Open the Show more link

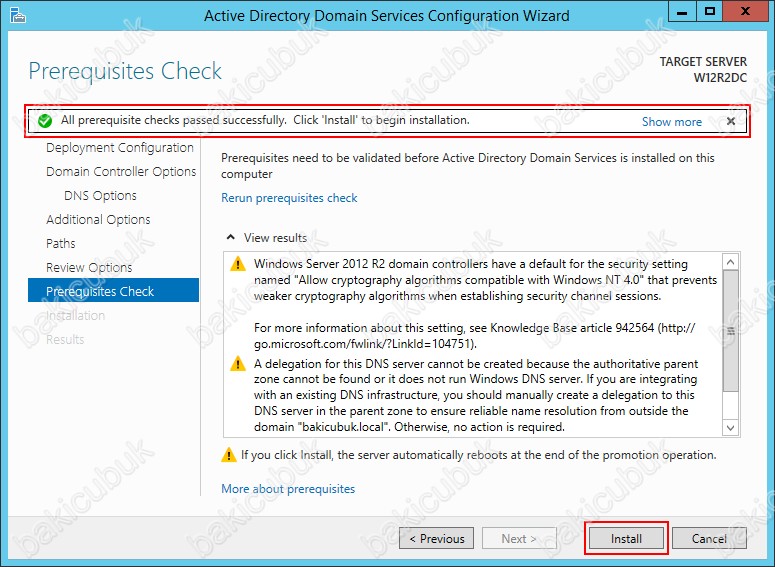tap(672, 122)
